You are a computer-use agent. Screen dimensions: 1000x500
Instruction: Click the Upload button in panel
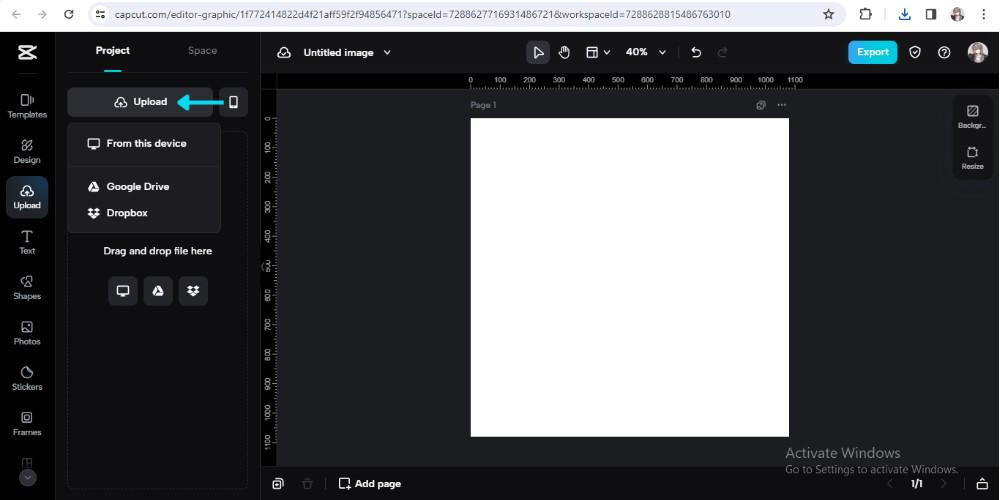tap(140, 102)
